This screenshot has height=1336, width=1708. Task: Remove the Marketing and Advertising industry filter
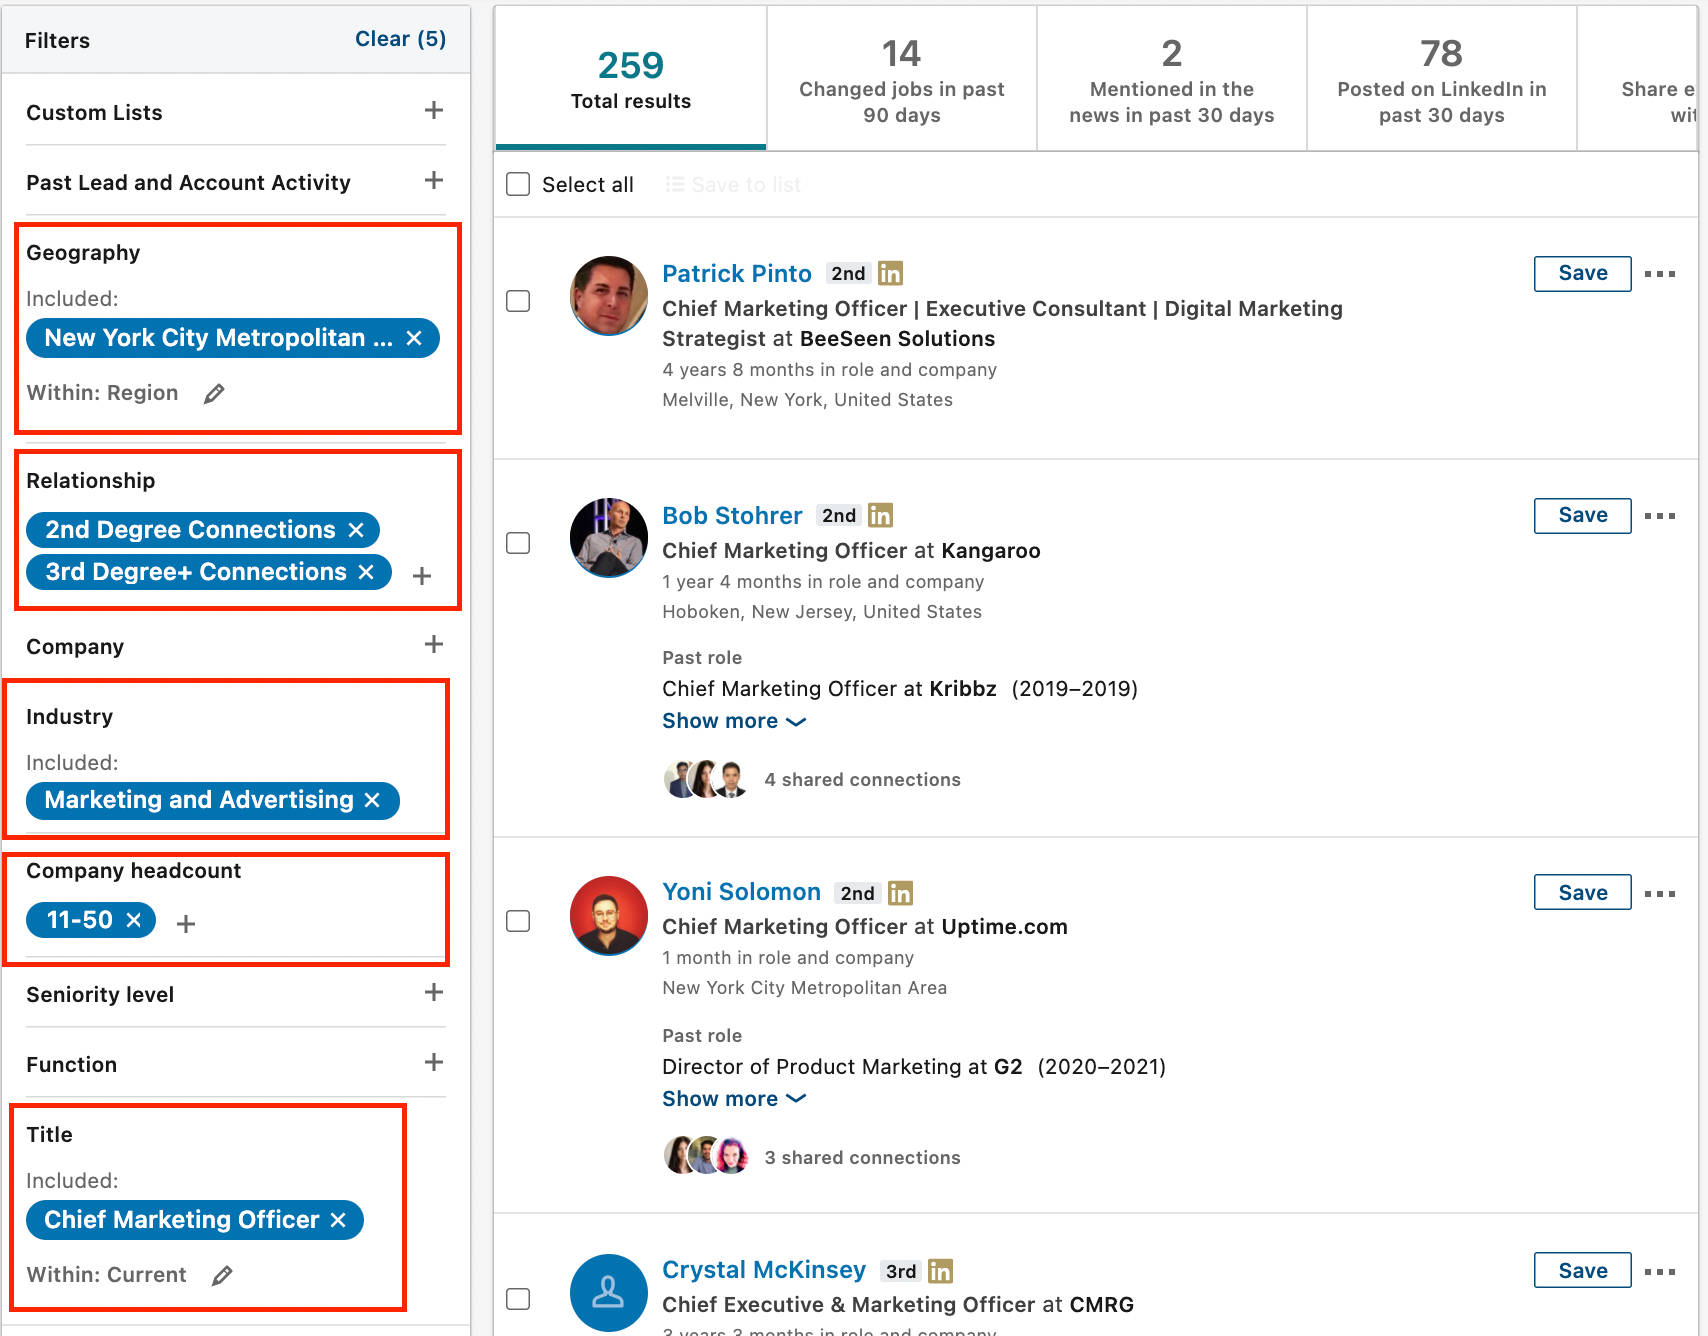tap(372, 800)
